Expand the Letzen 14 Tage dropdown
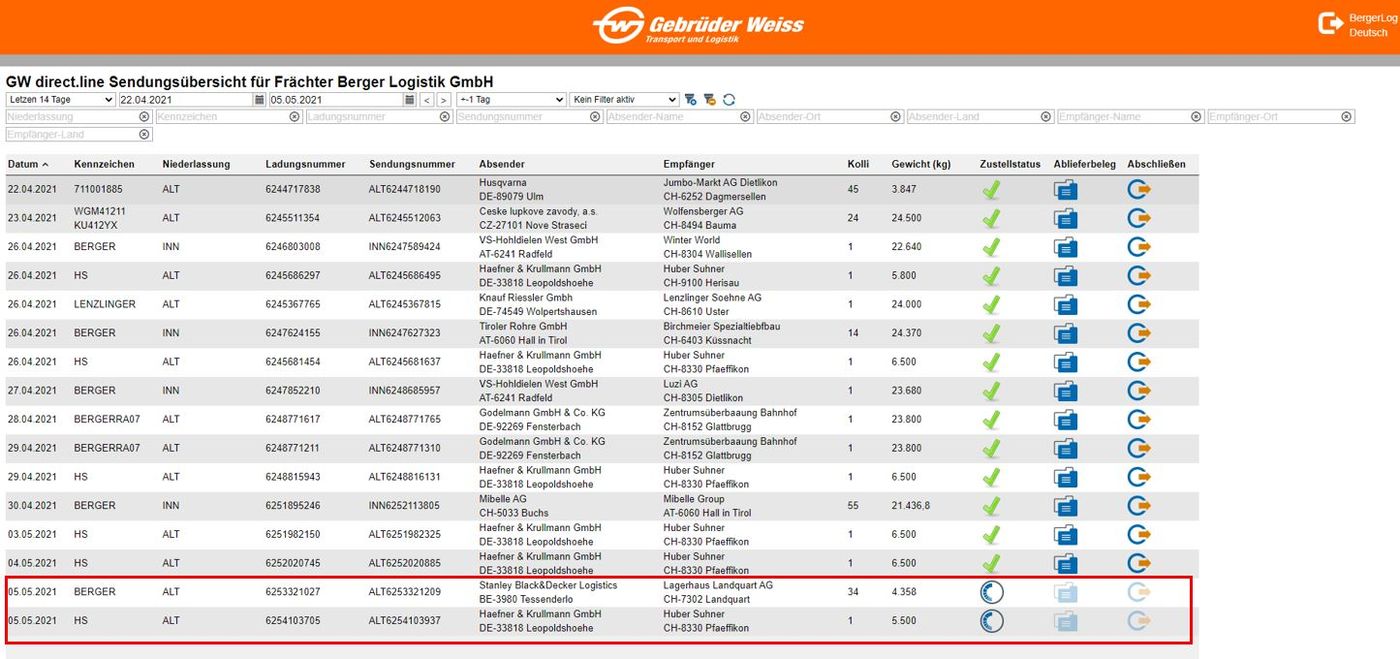Screen dimensions: 1400x659 (x=61, y=100)
